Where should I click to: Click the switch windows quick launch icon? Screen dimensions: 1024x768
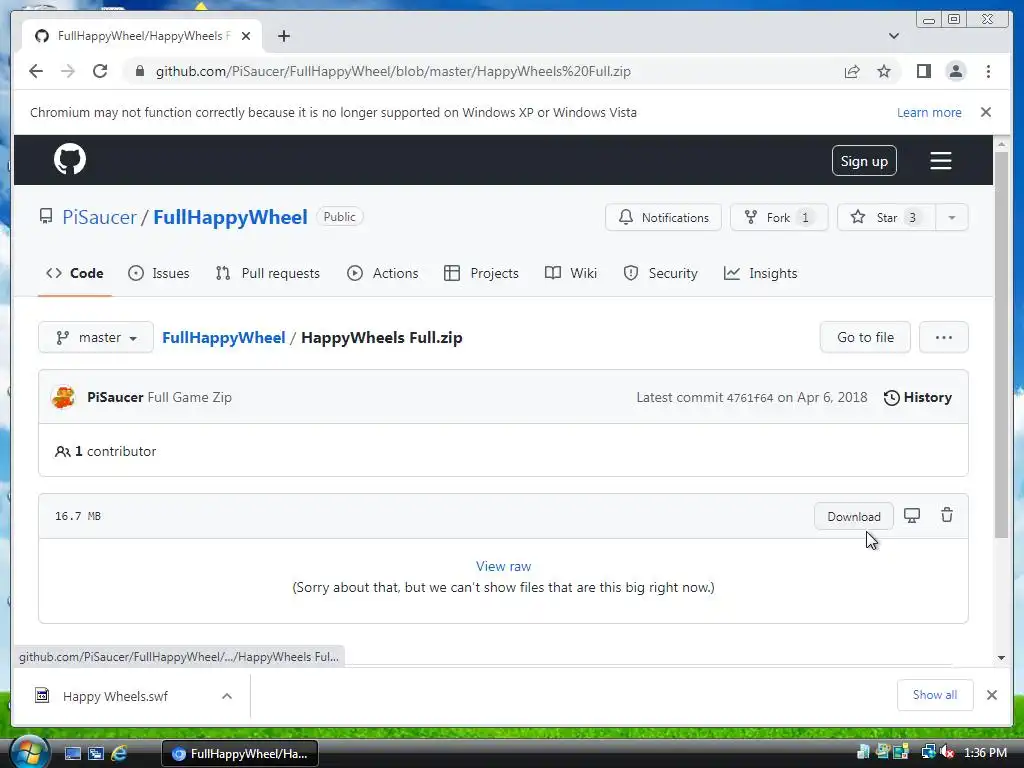click(x=95, y=753)
